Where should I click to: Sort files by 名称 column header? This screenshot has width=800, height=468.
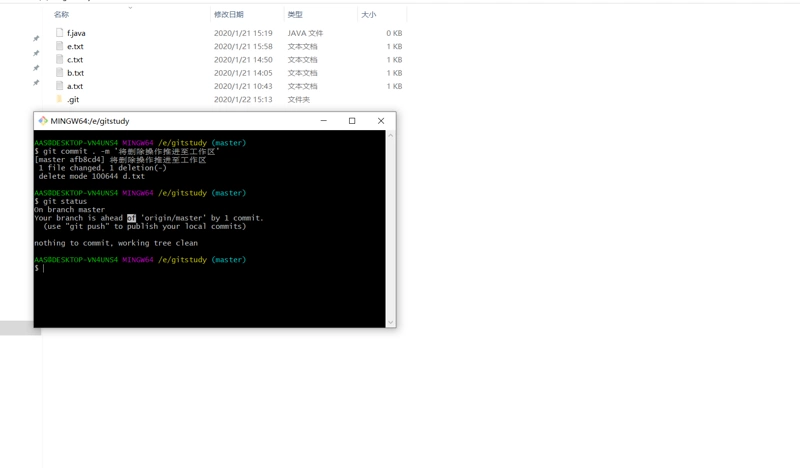tap(61, 14)
